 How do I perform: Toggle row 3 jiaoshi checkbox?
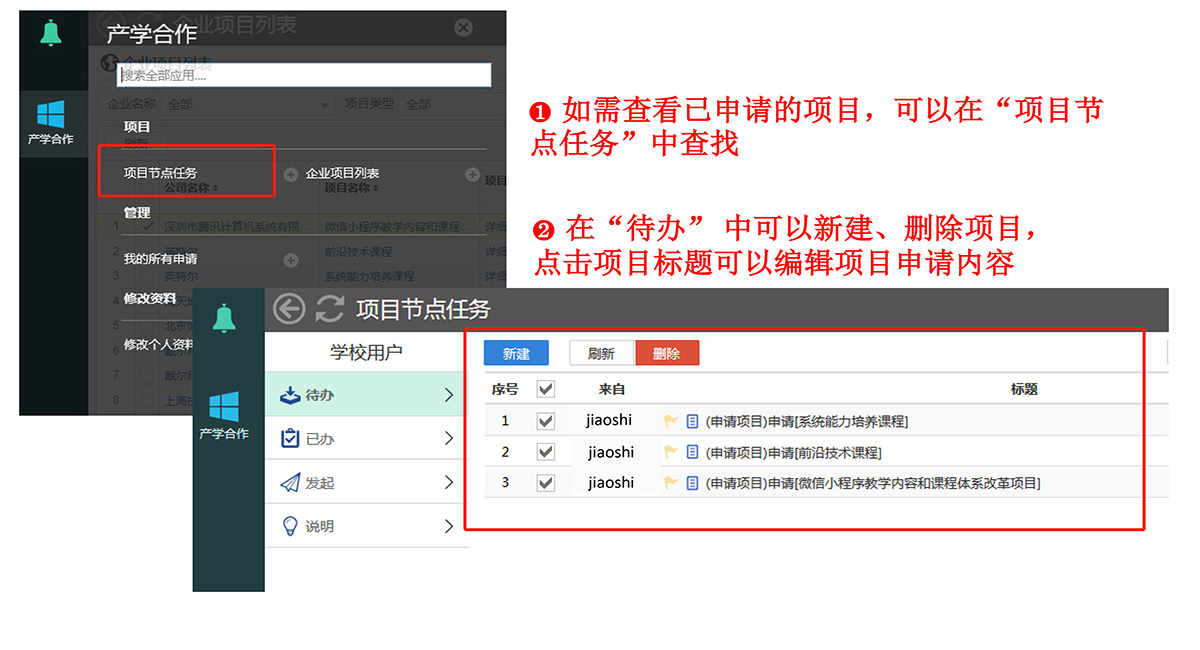[545, 482]
